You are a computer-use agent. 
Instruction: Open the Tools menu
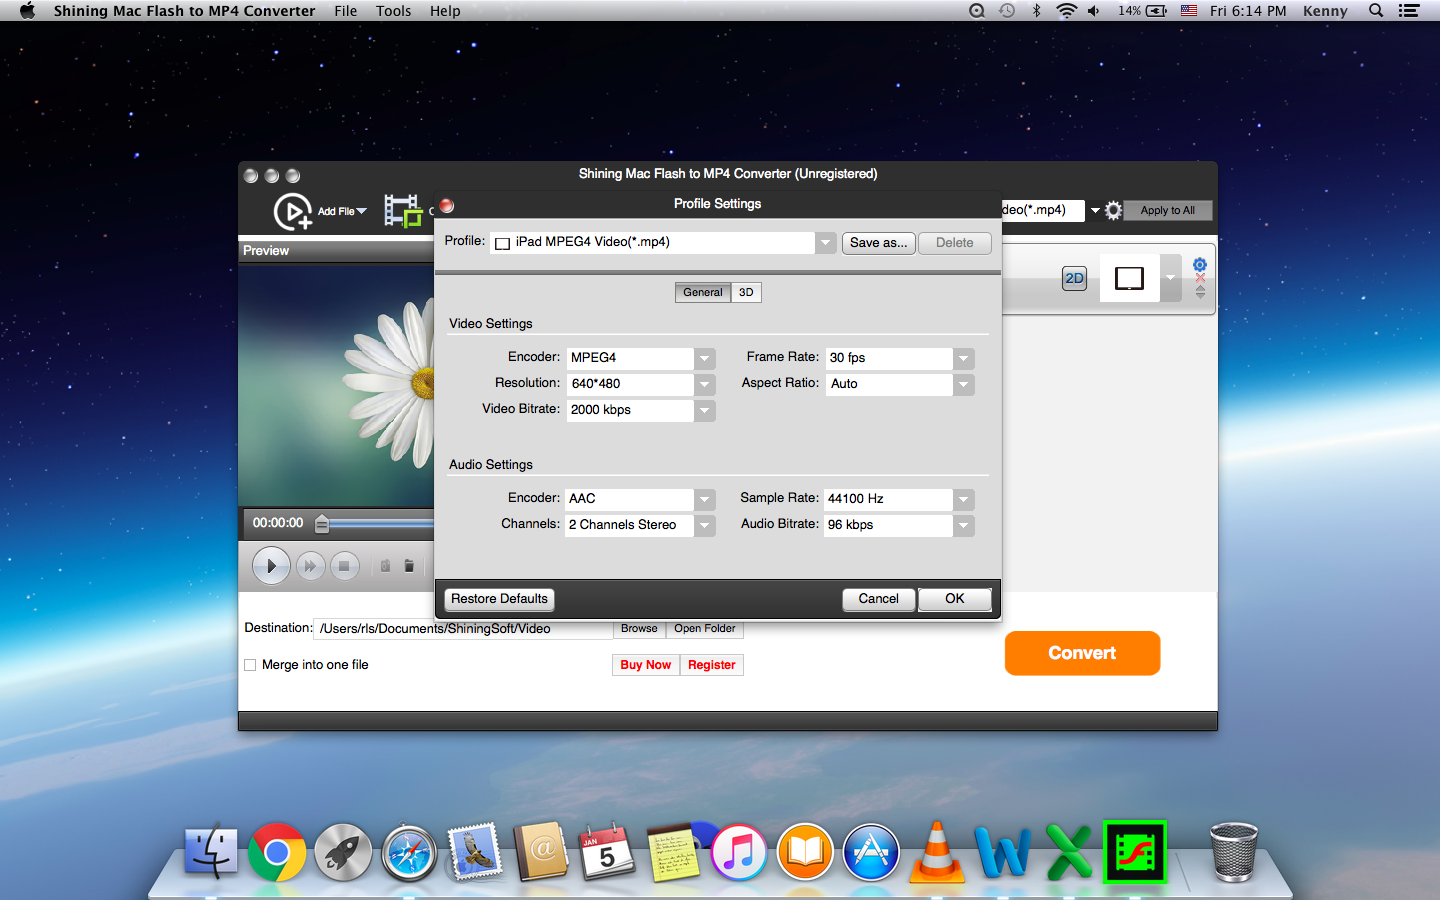click(x=393, y=11)
